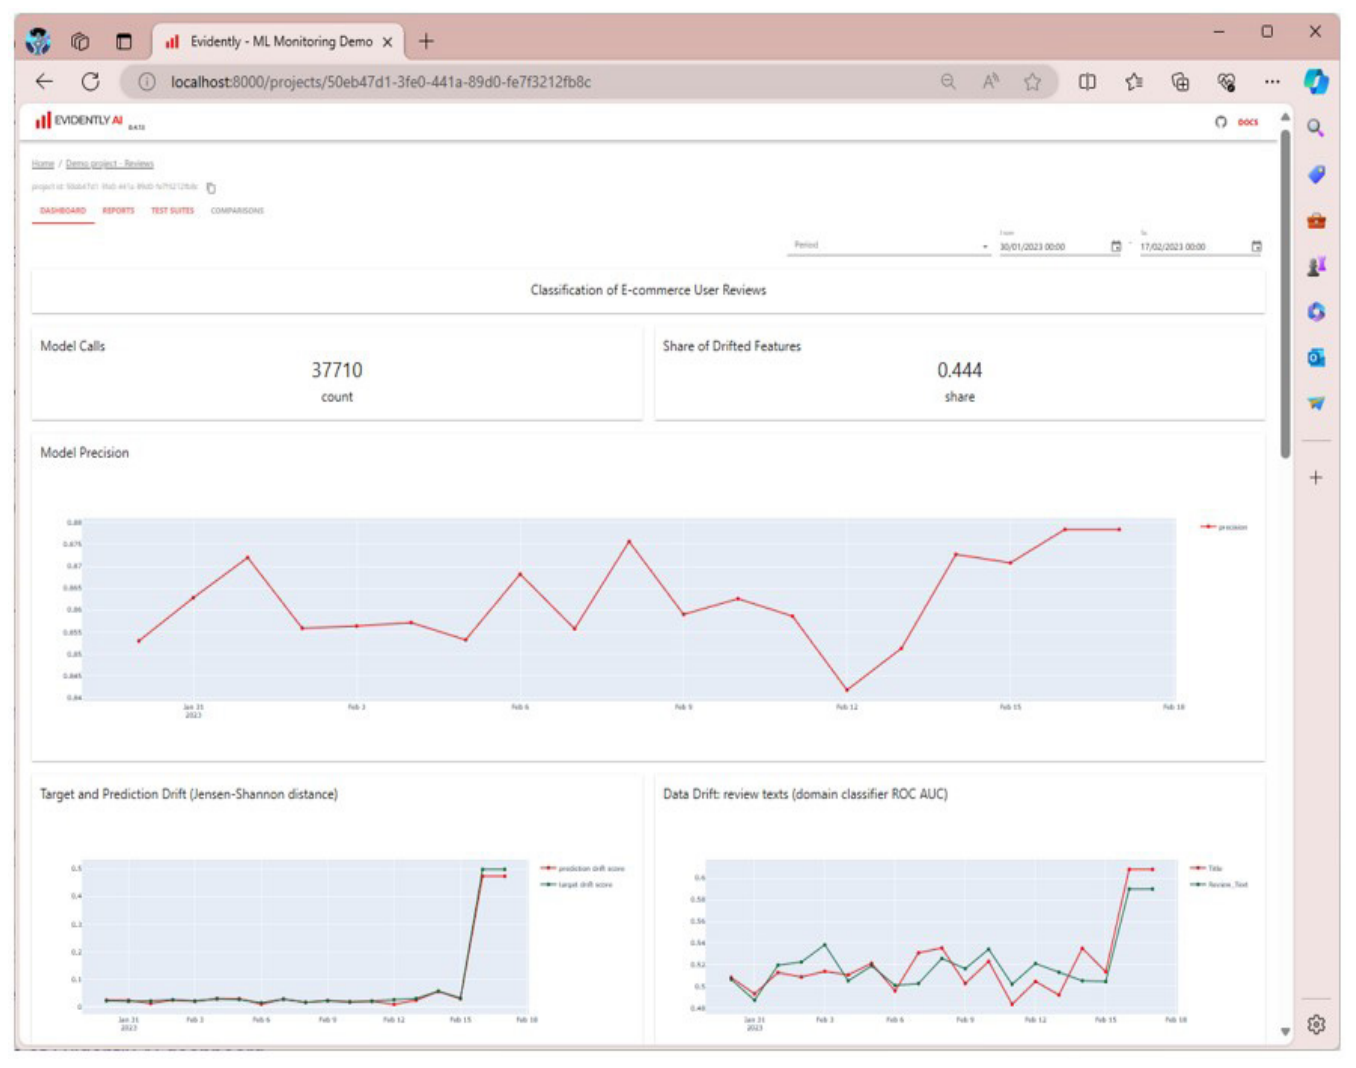
Task: Open the To date calendar picker
Action: (1257, 246)
